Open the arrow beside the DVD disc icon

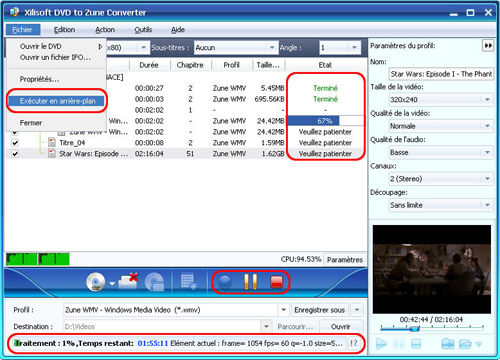[112, 284]
